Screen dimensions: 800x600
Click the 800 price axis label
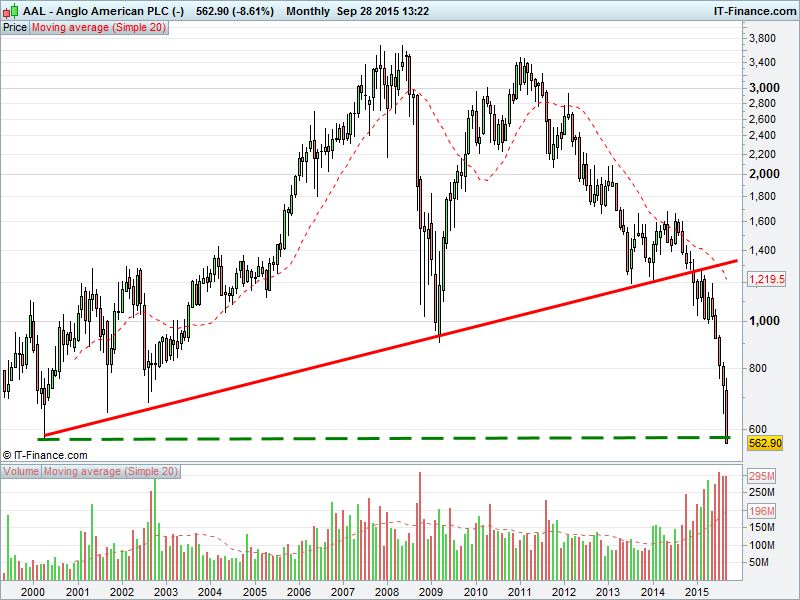tap(758, 368)
